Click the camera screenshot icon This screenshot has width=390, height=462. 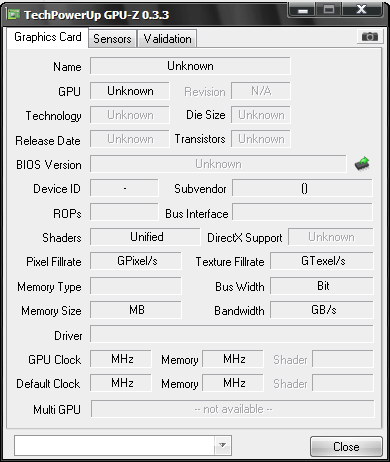pos(369,36)
